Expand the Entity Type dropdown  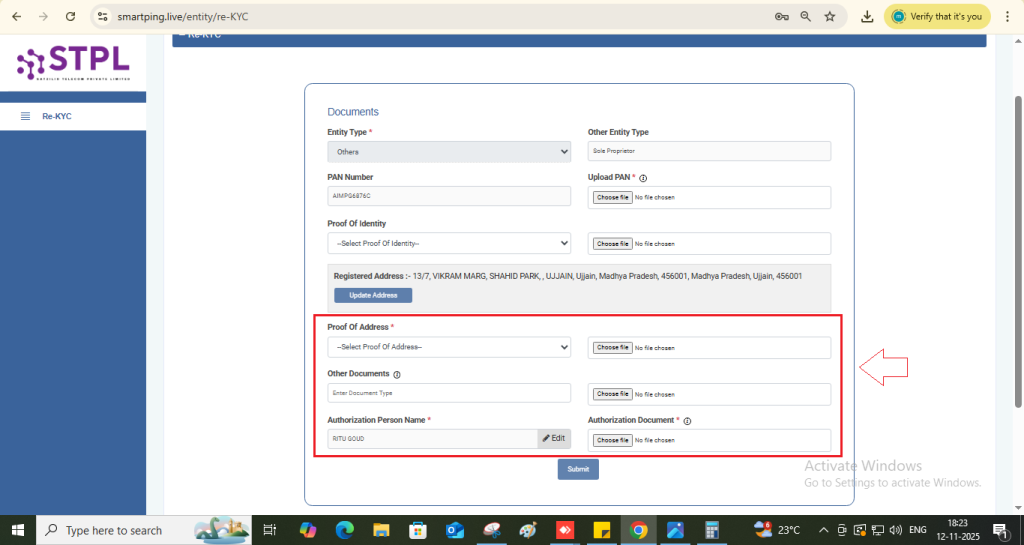(x=448, y=152)
